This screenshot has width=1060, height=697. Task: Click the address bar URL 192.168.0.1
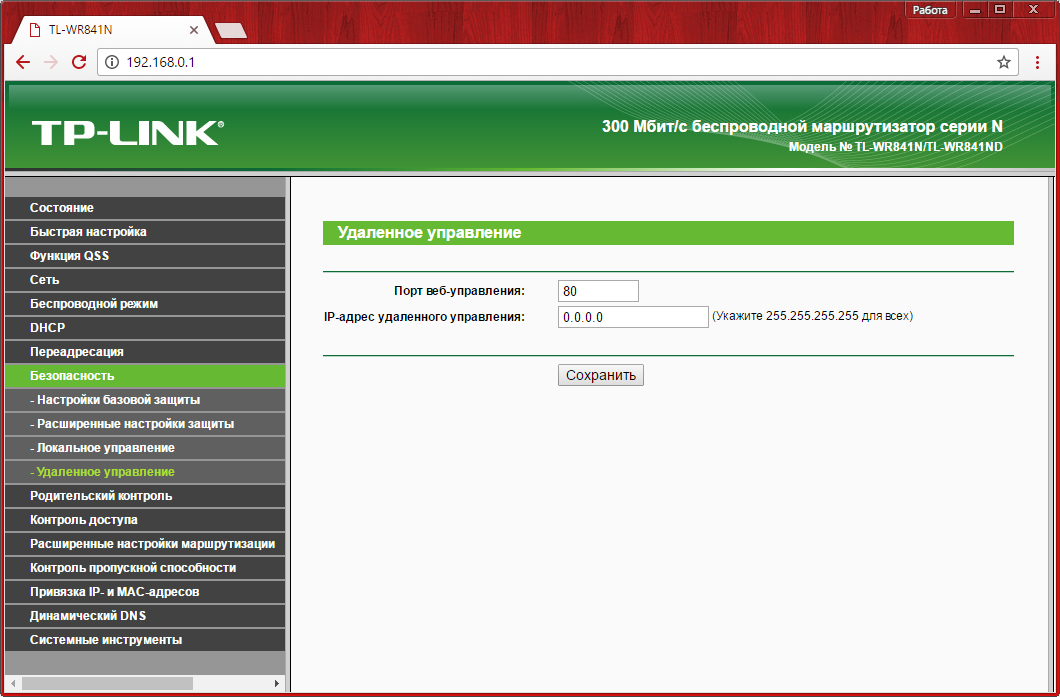(160, 62)
